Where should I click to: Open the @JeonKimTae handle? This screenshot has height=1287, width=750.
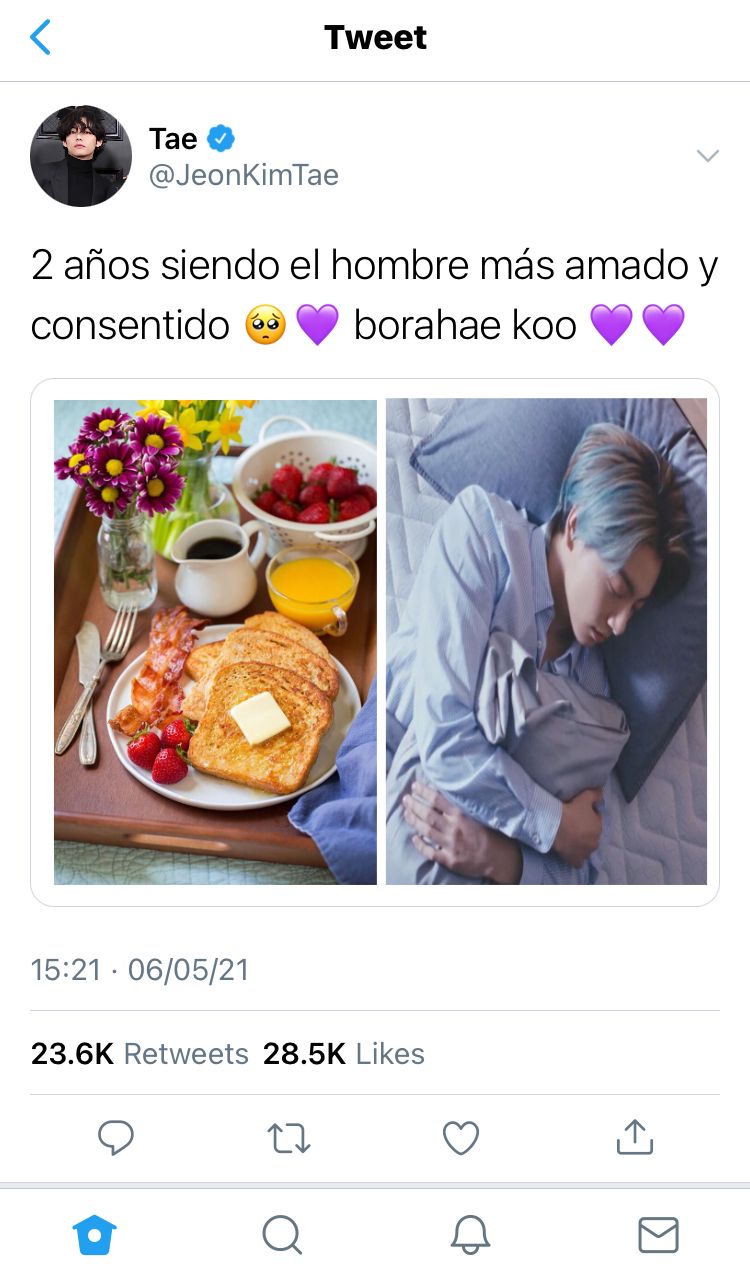pyautogui.click(x=244, y=175)
